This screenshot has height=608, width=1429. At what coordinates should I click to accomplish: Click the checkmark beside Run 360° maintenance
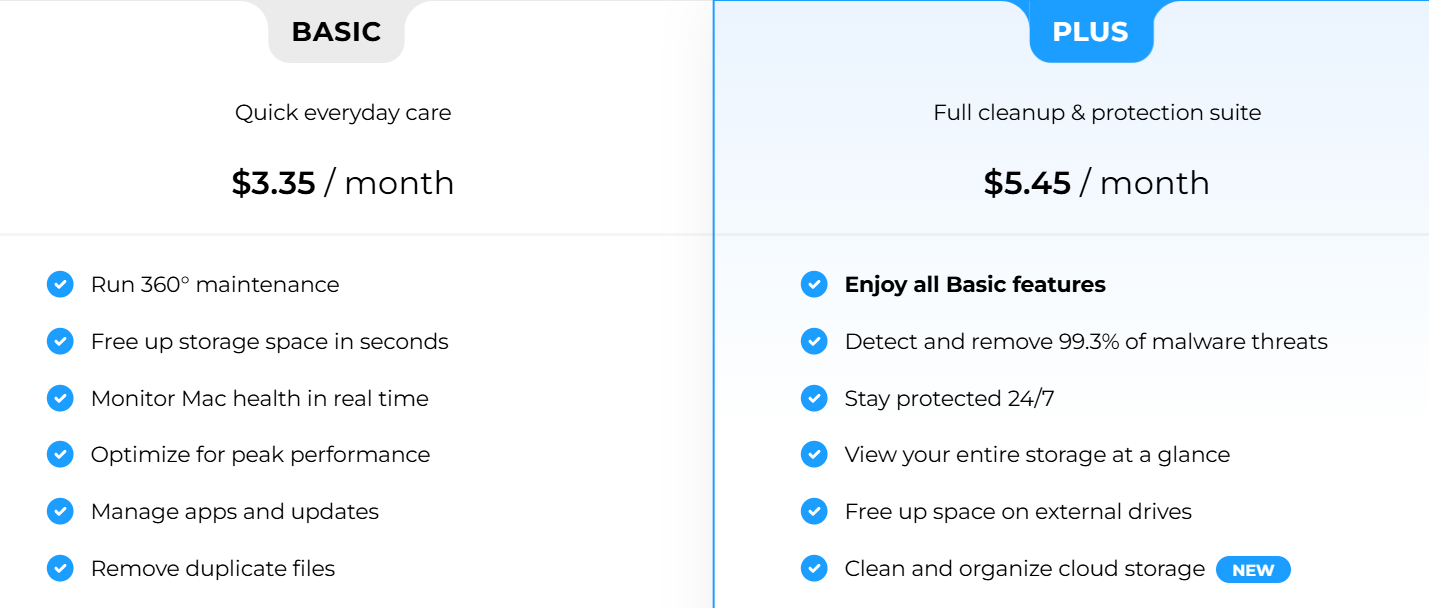click(x=60, y=284)
